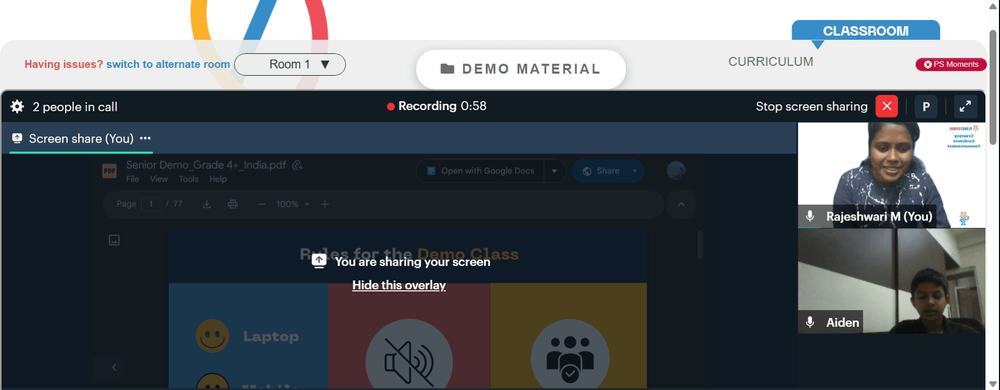Click Hide this overlay link
Viewport: 1000px width, 390px height.
click(x=399, y=285)
